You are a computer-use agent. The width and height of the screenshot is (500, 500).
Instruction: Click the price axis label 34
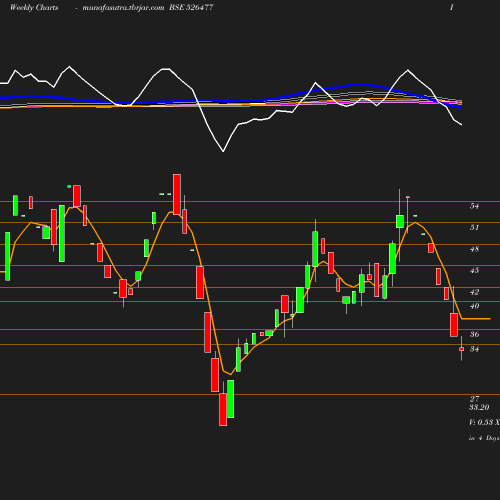474,349
